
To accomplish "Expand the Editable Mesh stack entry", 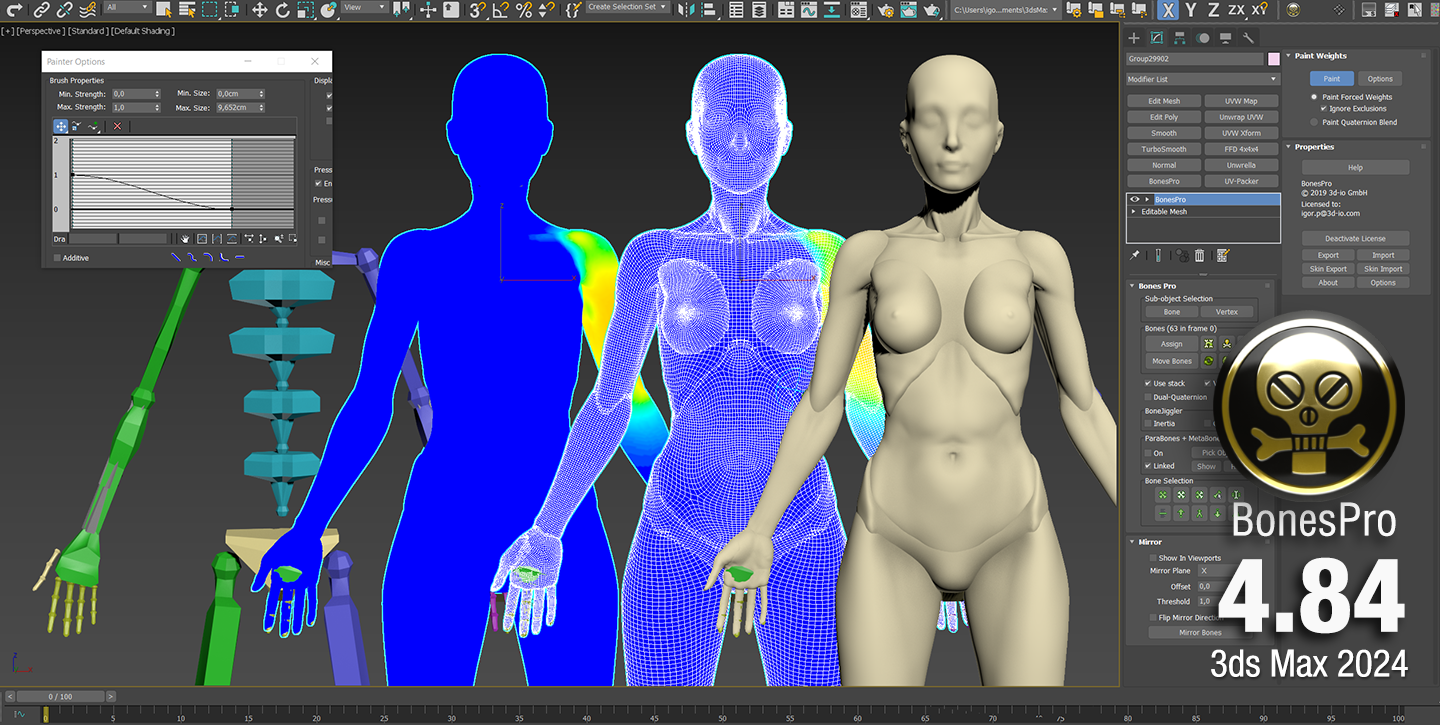I will tap(1134, 212).
